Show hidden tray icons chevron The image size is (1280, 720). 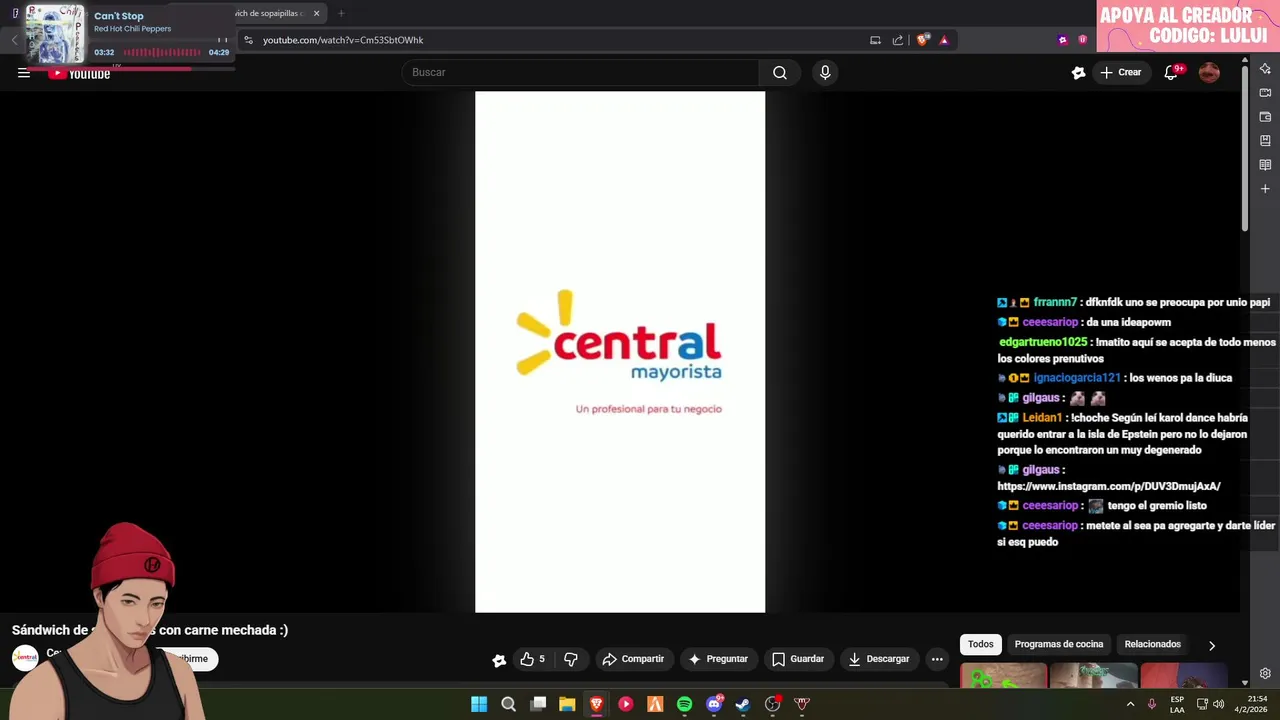[x=1131, y=704]
